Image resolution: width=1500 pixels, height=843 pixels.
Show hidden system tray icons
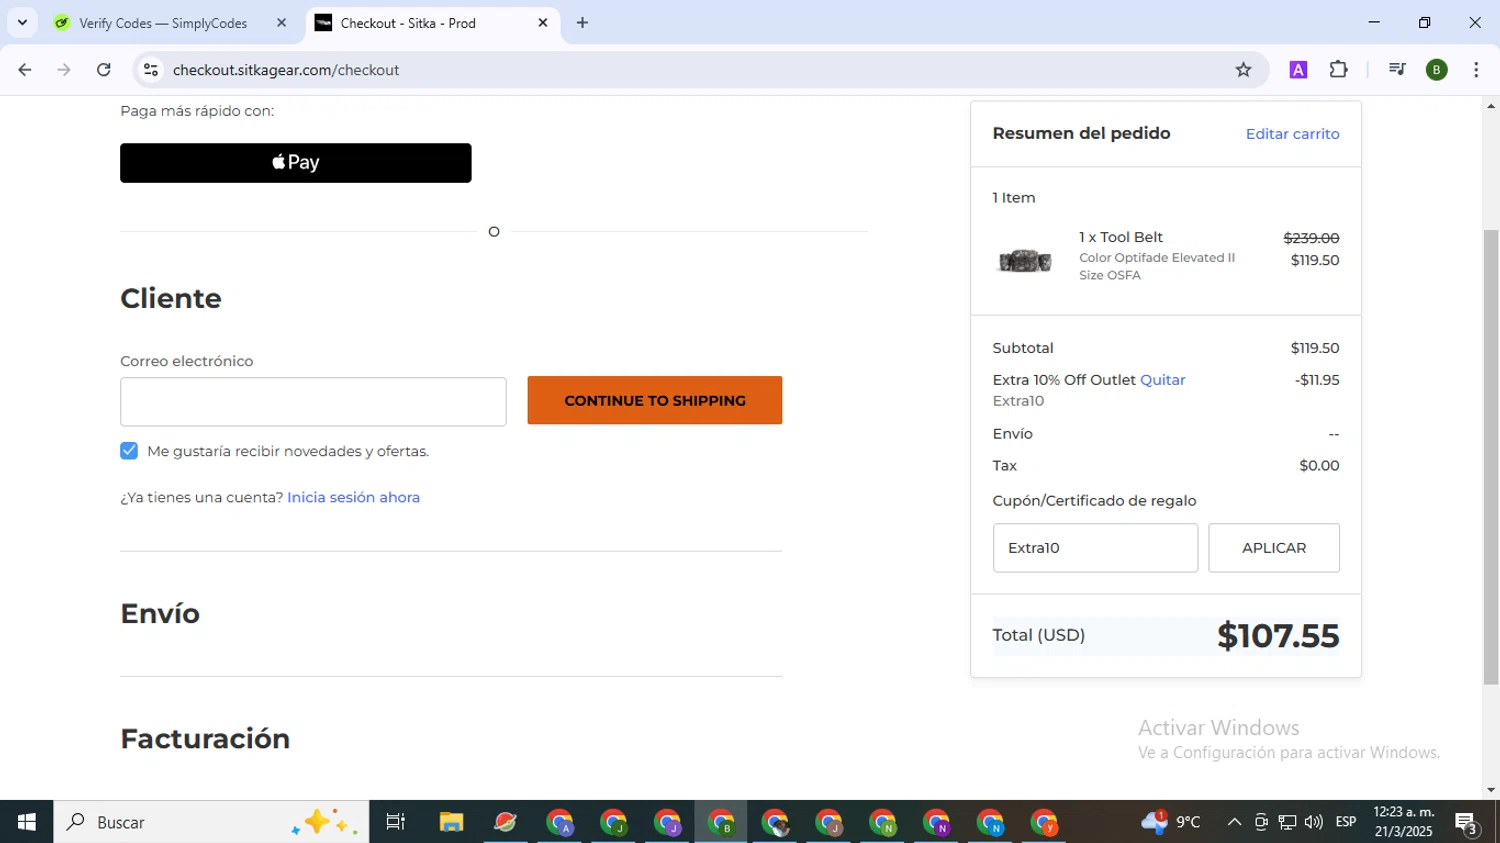click(1234, 822)
